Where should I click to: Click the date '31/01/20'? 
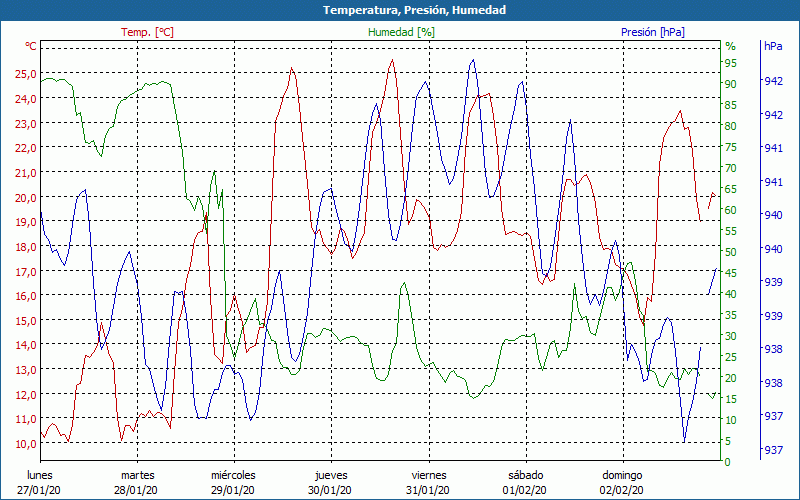[428, 491]
